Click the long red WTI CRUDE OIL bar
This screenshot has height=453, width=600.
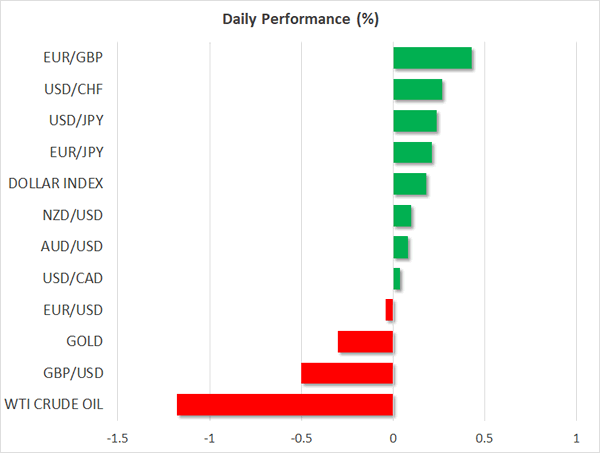point(285,405)
